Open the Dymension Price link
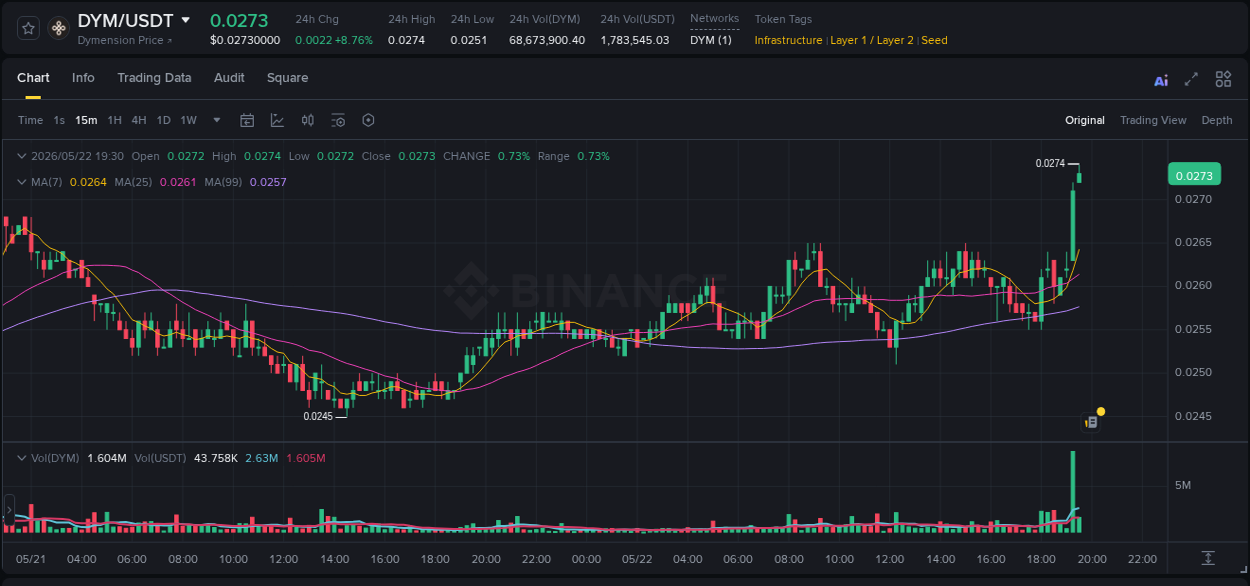This screenshot has width=1250, height=586. [x=124, y=40]
